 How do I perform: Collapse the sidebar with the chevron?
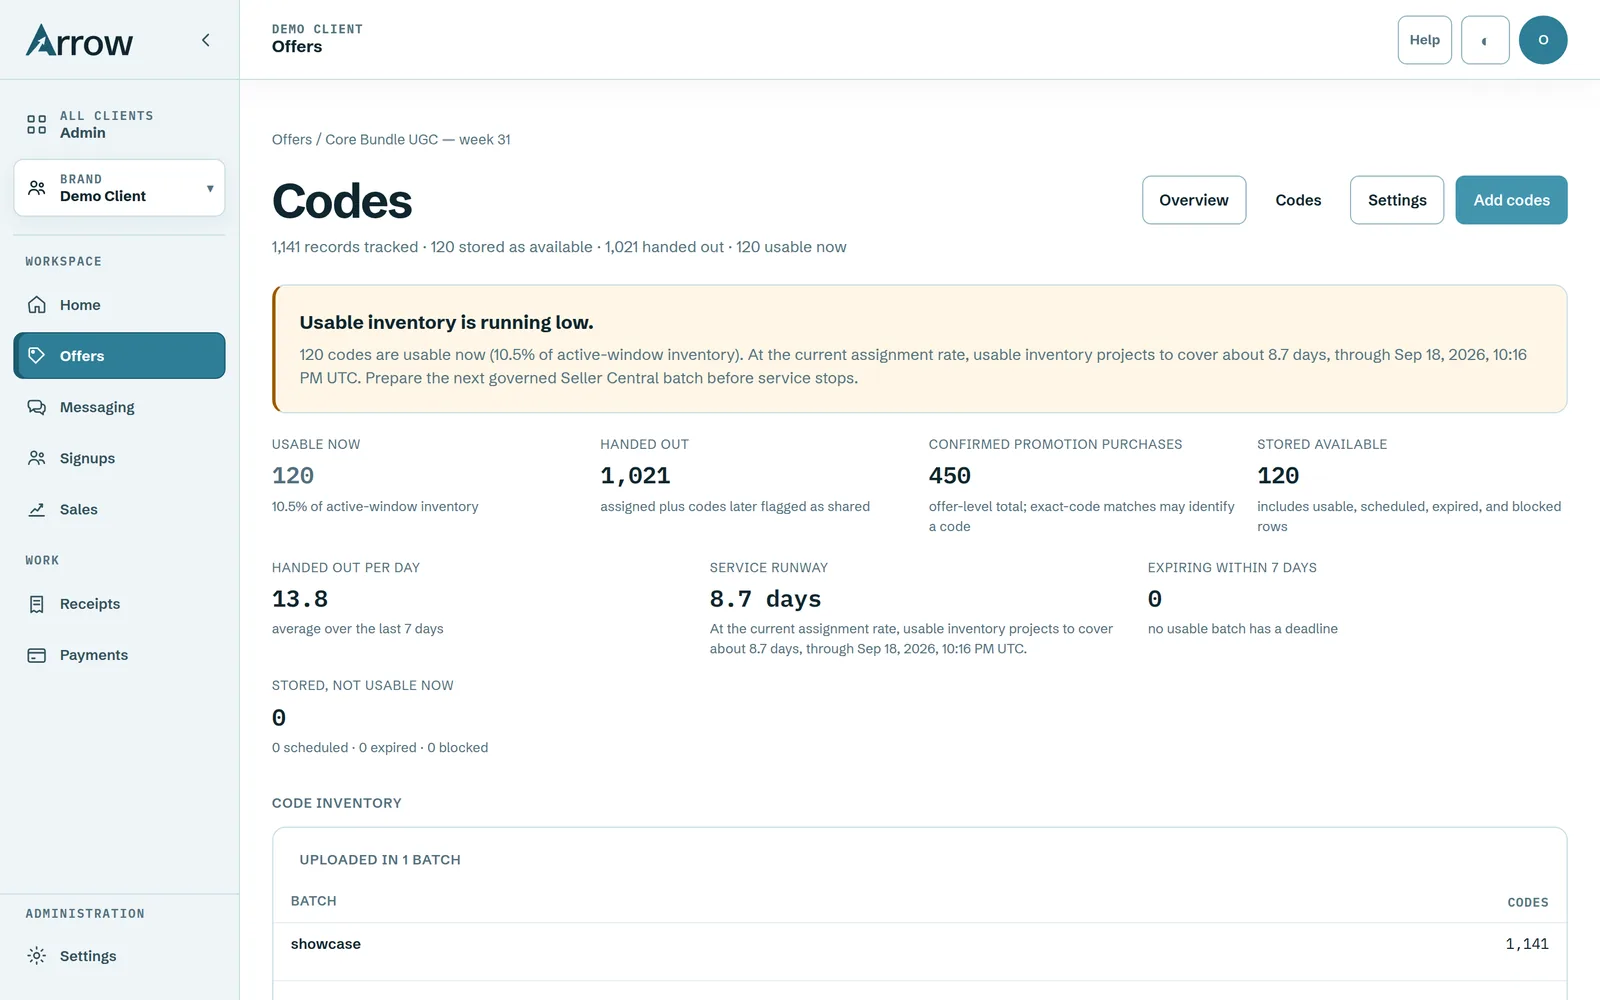[206, 40]
